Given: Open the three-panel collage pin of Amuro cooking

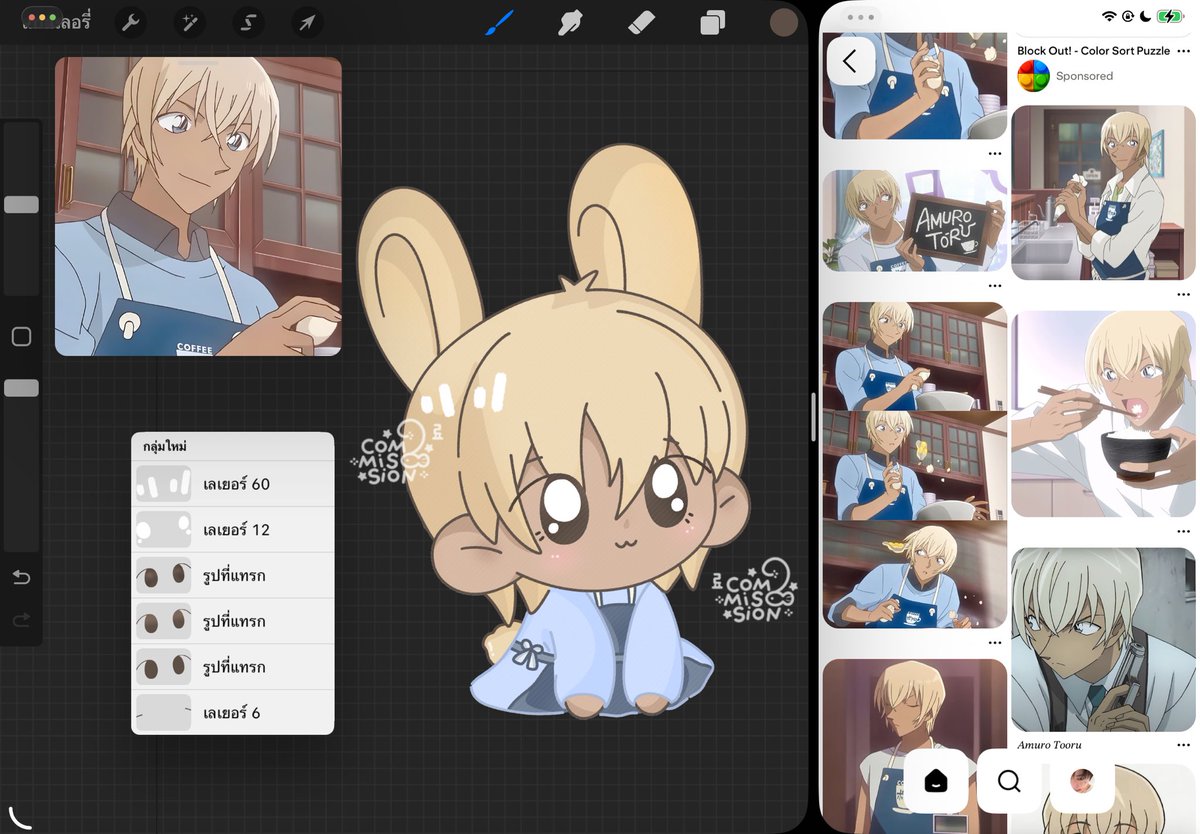Looking at the screenshot, I should pyautogui.click(x=915, y=465).
